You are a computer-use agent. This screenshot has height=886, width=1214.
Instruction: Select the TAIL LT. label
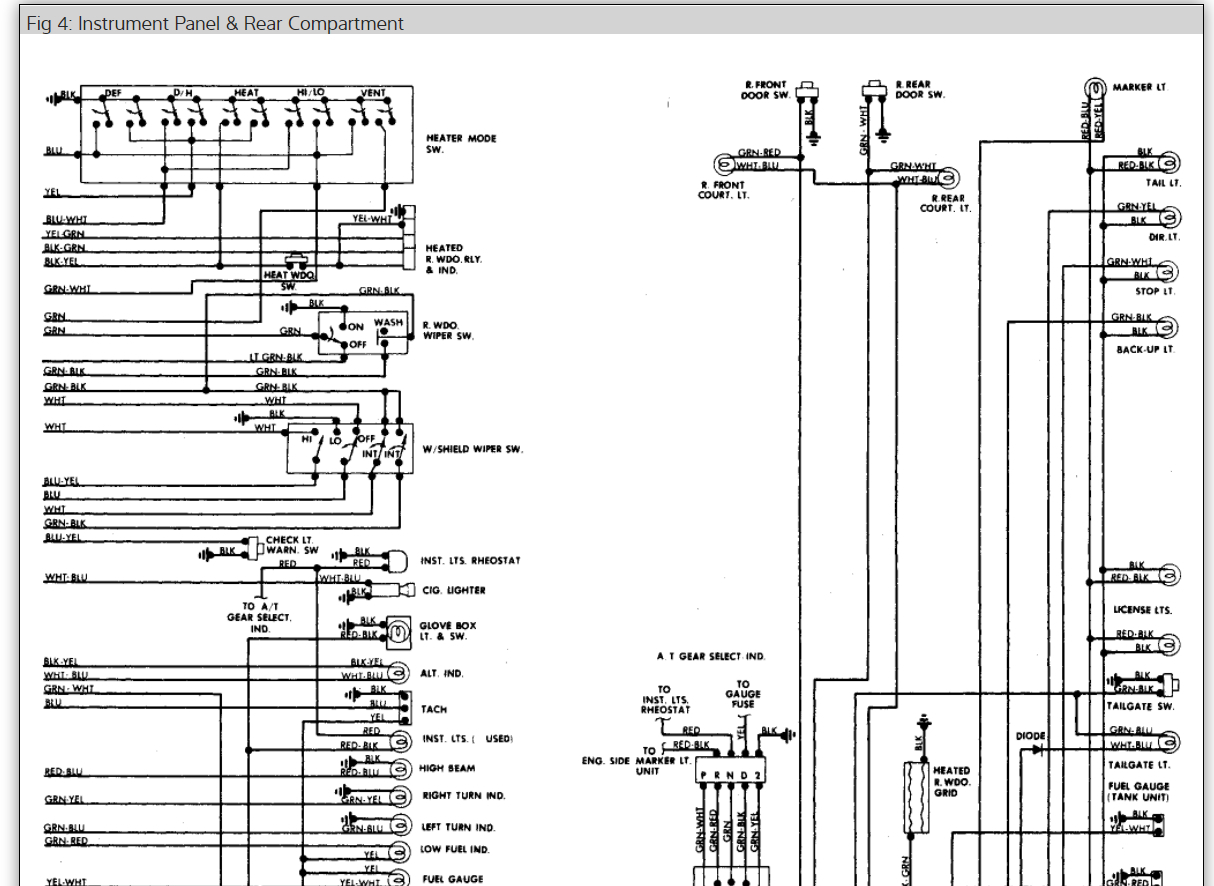1163,184
